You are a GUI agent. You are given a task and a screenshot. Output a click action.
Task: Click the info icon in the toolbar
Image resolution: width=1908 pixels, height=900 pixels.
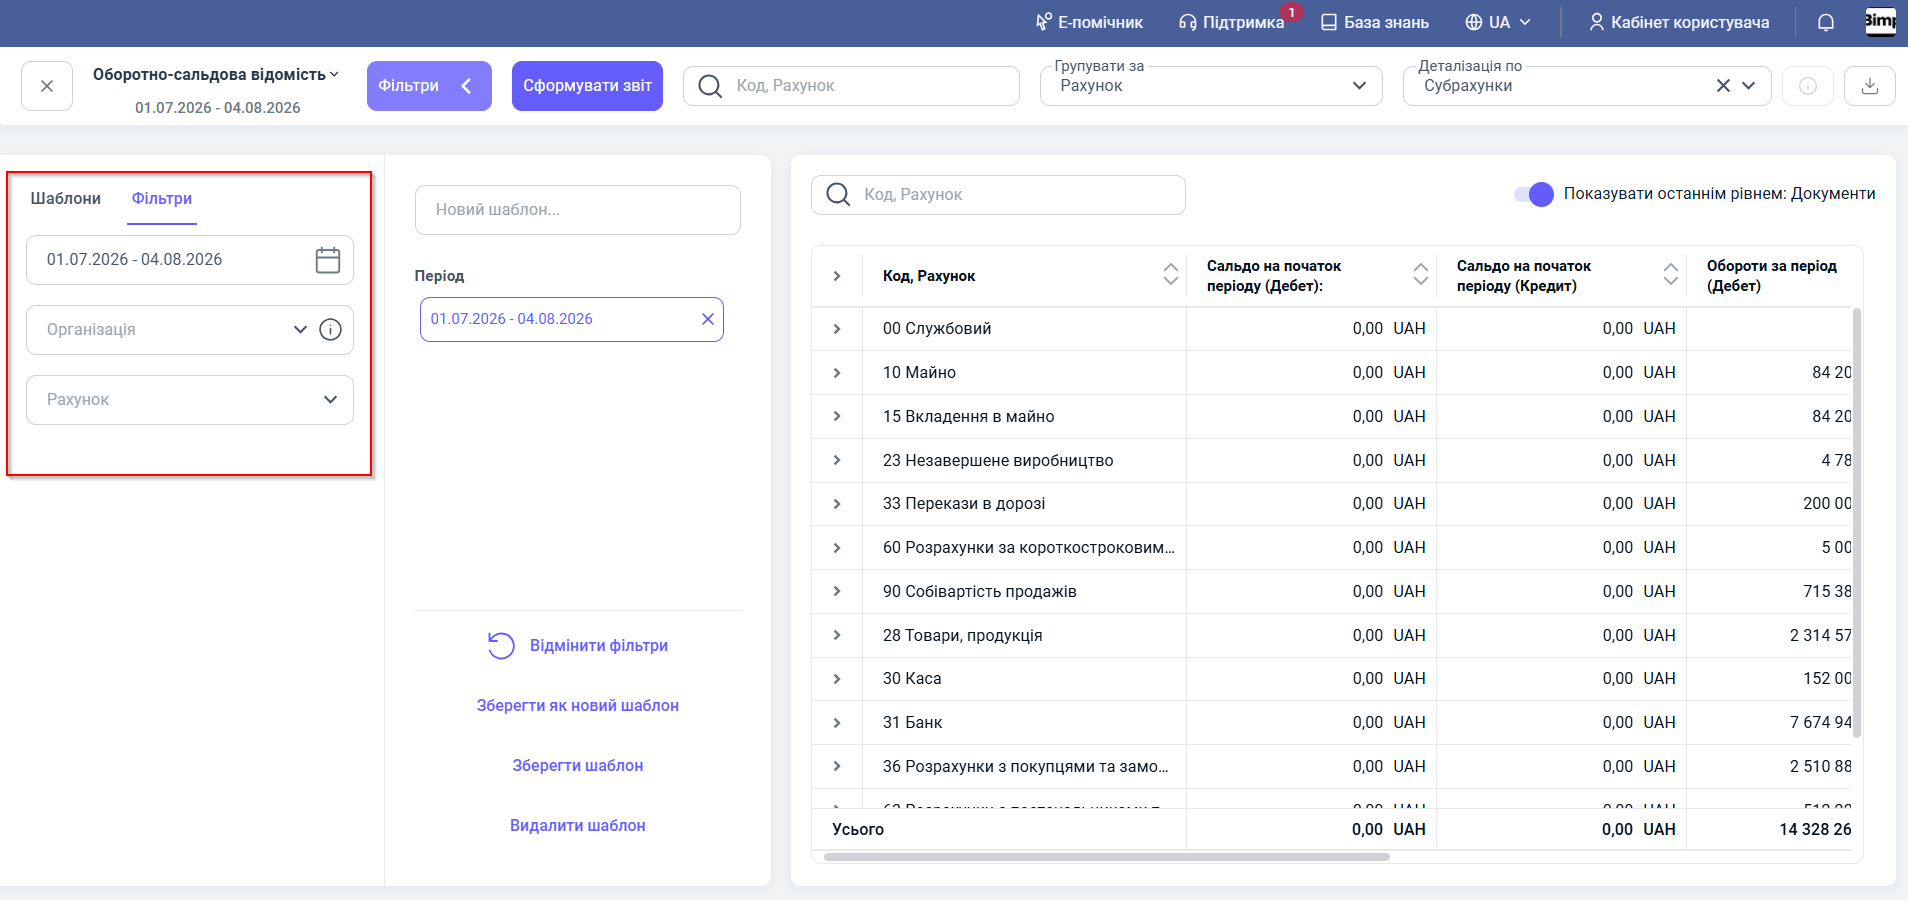click(x=1808, y=86)
